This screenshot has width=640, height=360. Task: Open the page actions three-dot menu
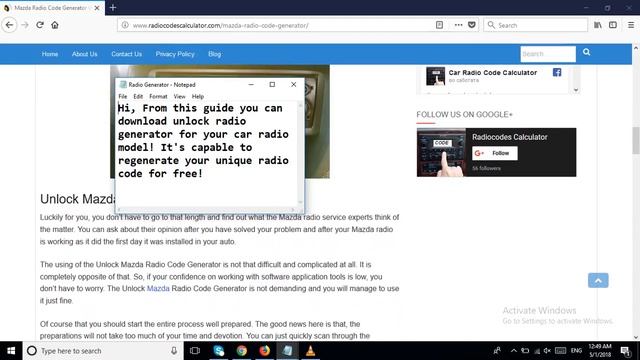coord(458,25)
